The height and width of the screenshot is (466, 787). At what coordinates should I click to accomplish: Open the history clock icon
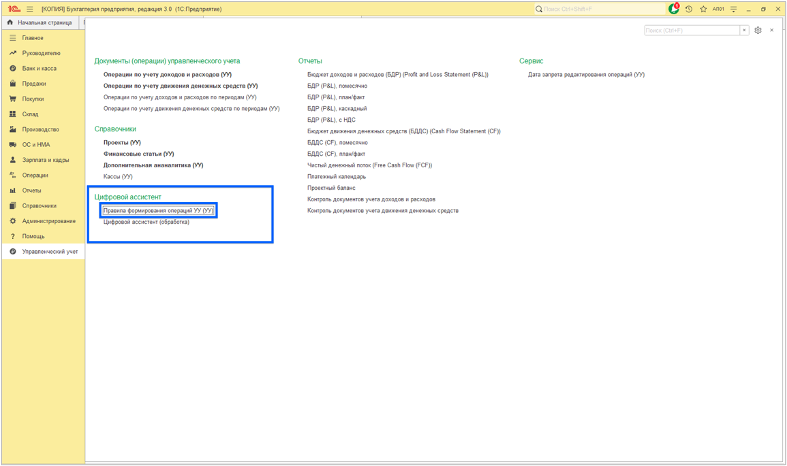(689, 9)
